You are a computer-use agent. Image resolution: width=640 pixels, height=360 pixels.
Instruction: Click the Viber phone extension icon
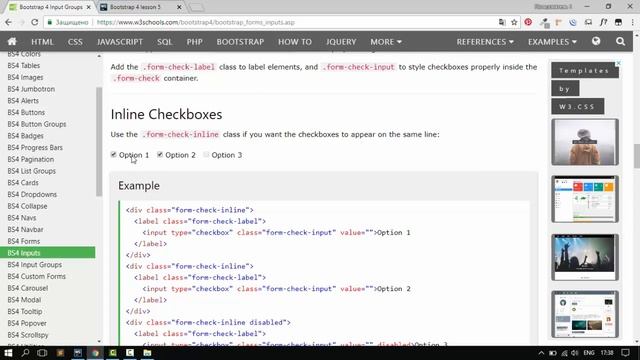pos(573,22)
